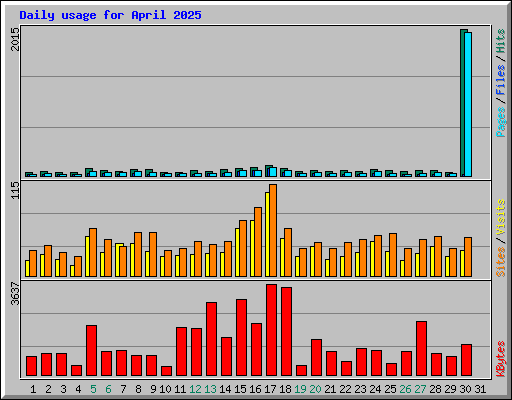Click the tall day 30 hits bar
The image size is (512, 400).
(x=463, y=103)
